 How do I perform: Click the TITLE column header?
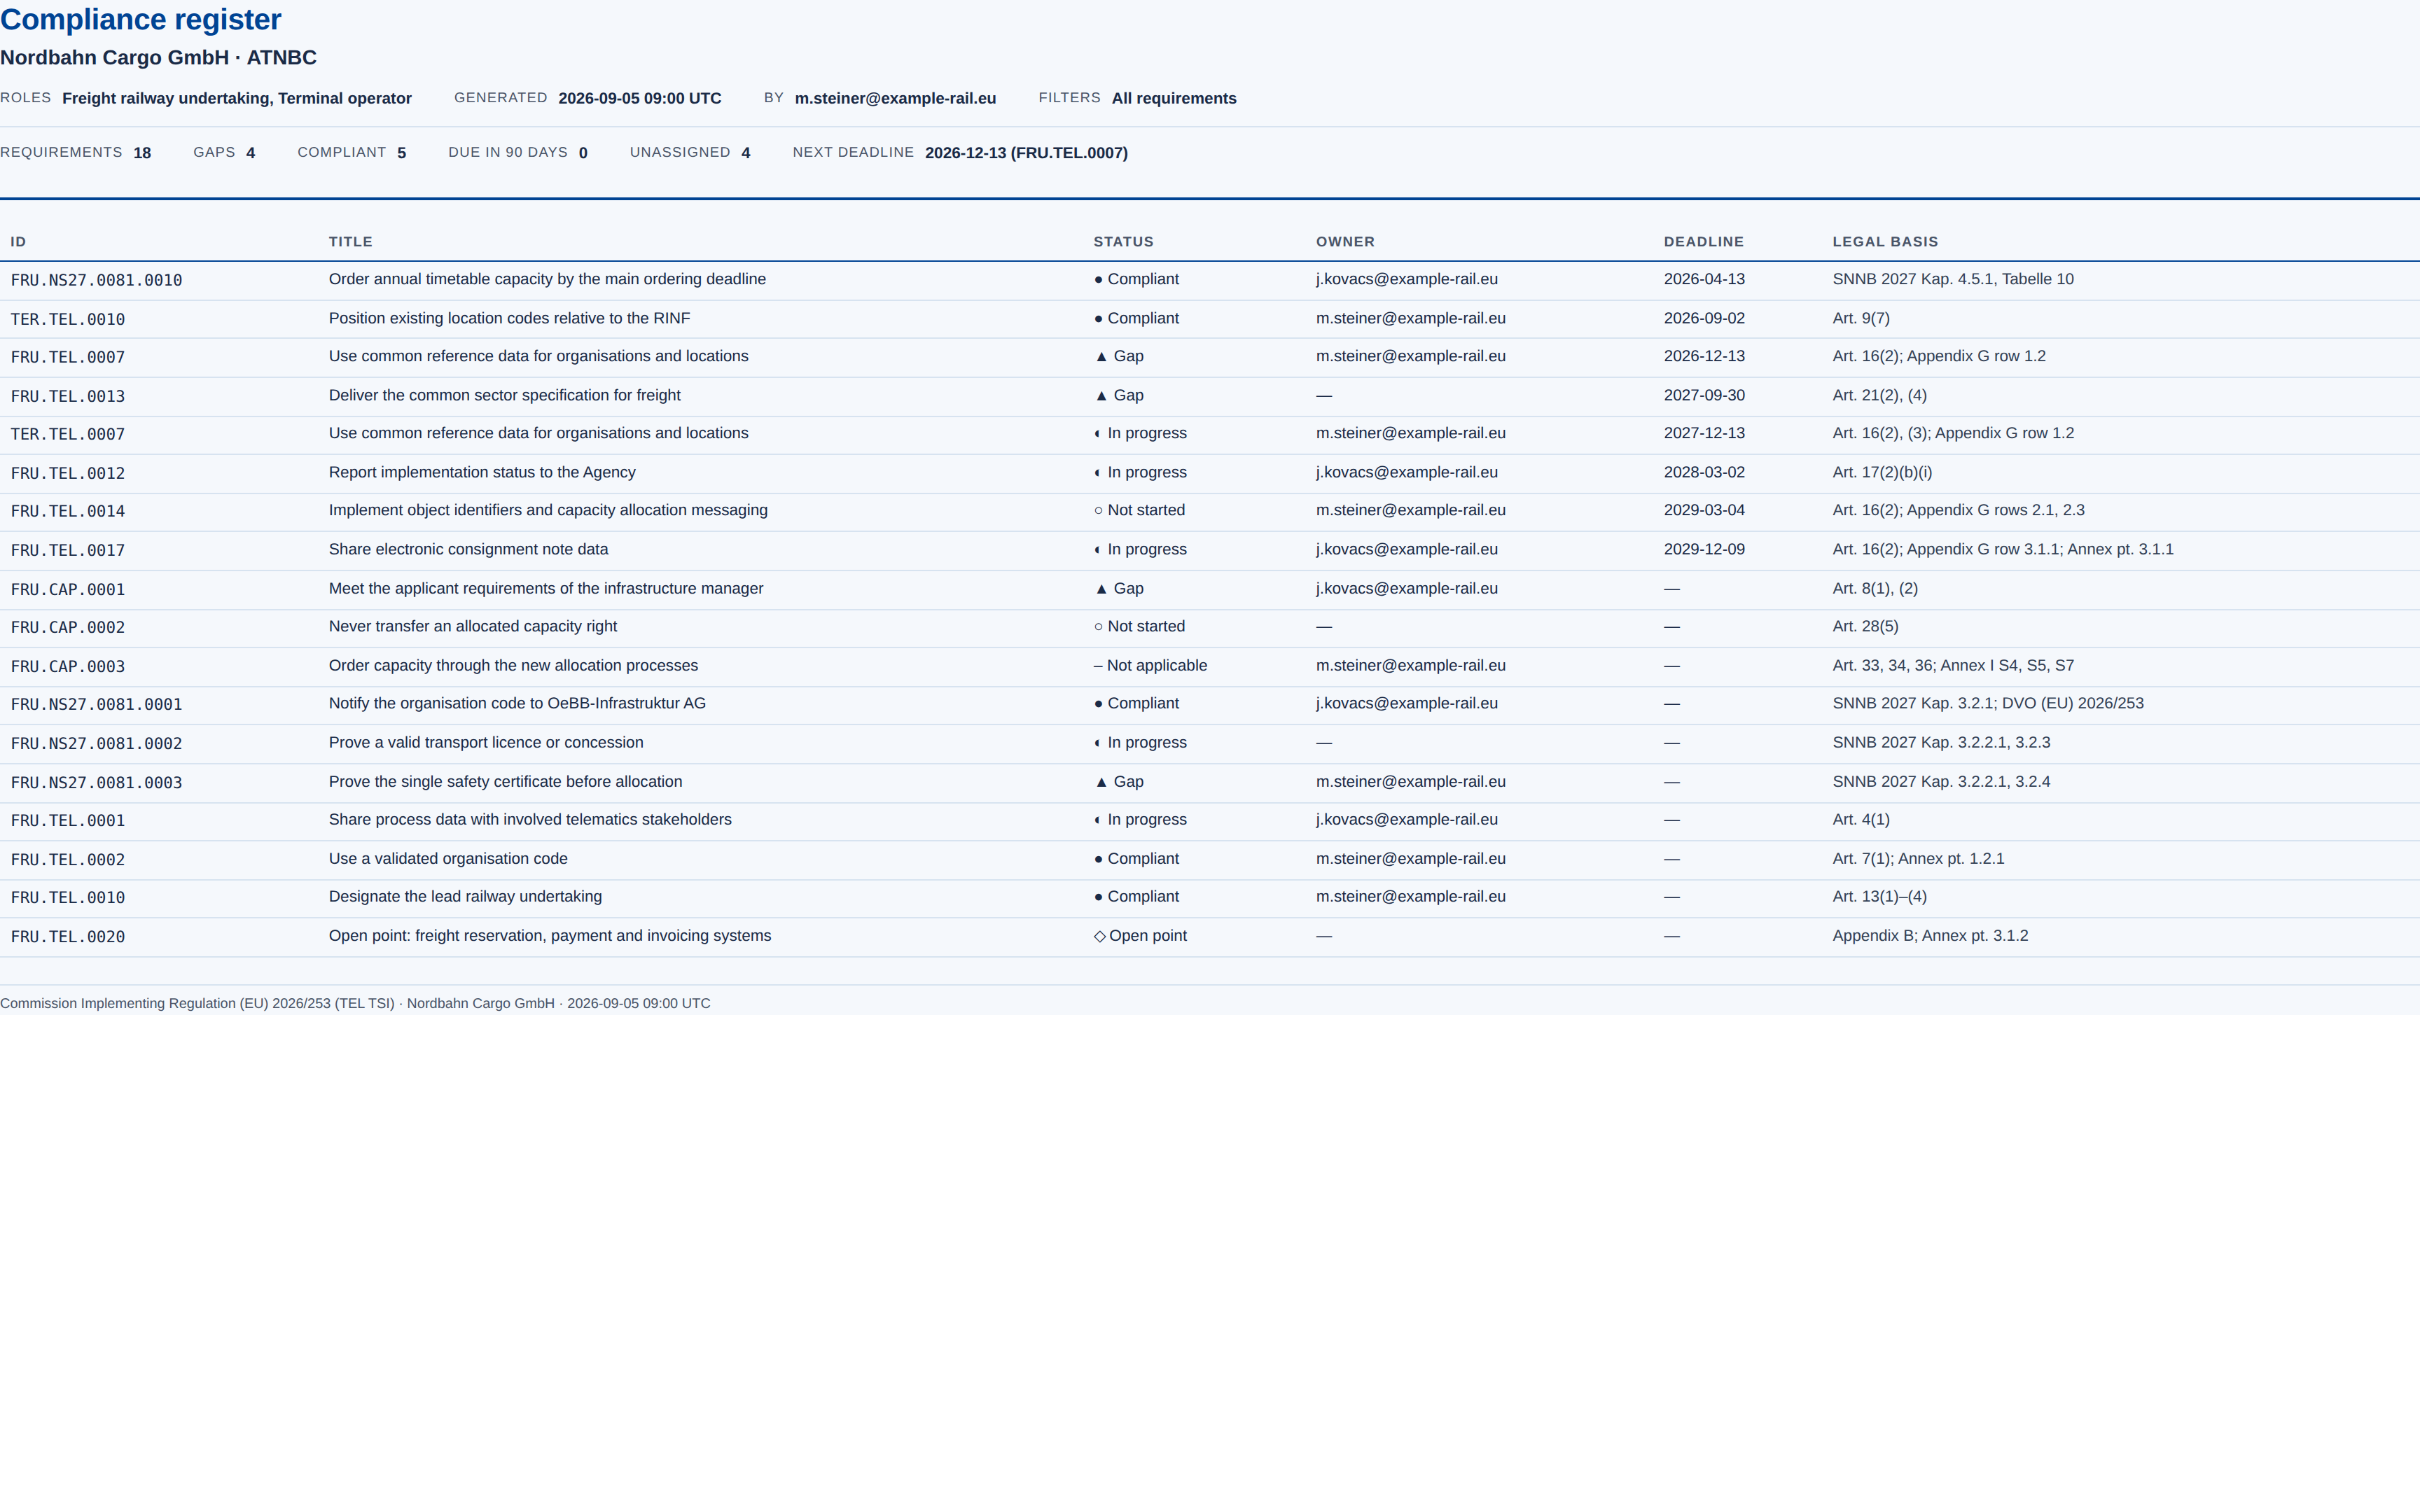[351, 242]
